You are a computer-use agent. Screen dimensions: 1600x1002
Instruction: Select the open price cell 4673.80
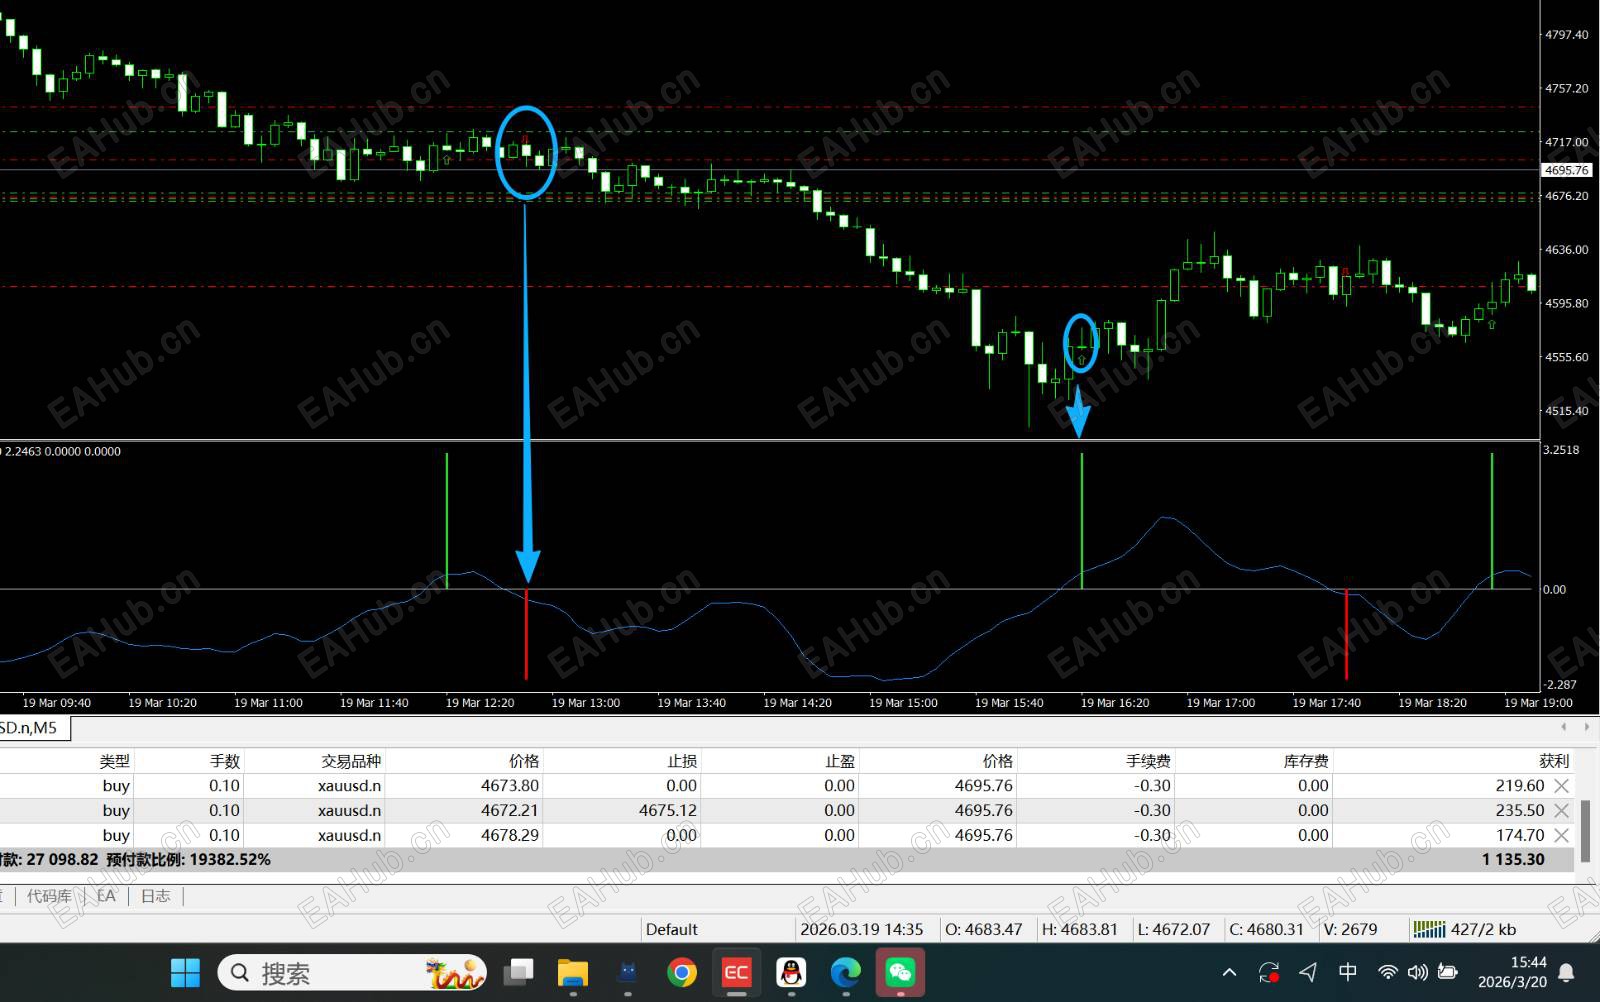[x=510, y=786]
